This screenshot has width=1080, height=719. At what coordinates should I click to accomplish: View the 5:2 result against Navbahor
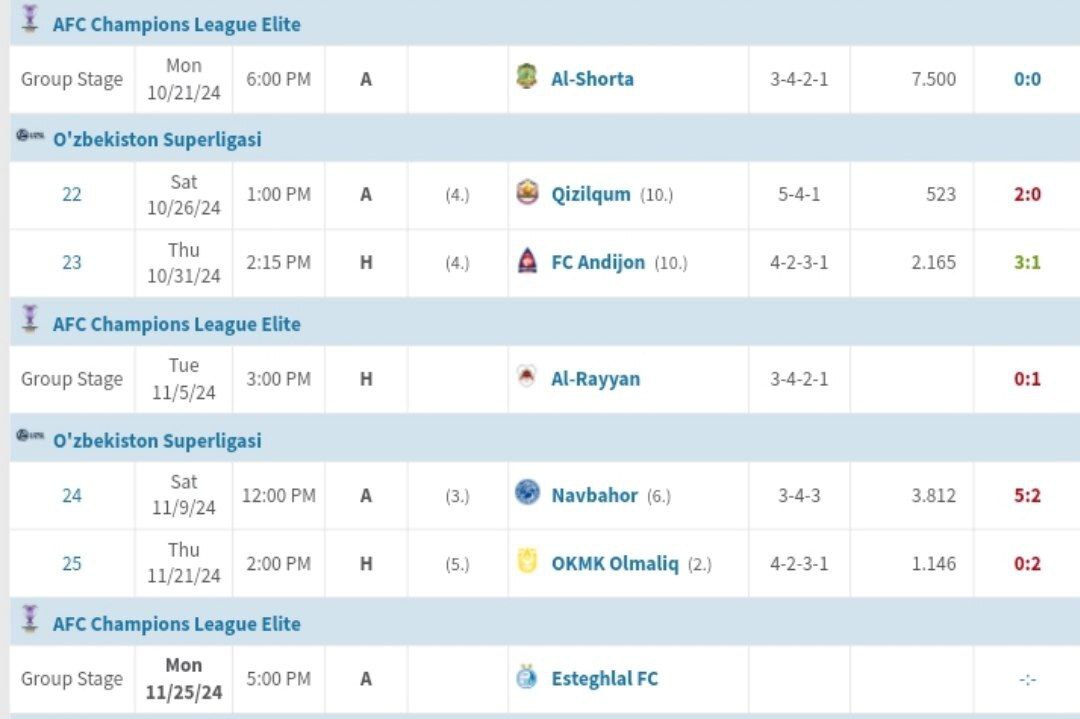click(1027, 495)
